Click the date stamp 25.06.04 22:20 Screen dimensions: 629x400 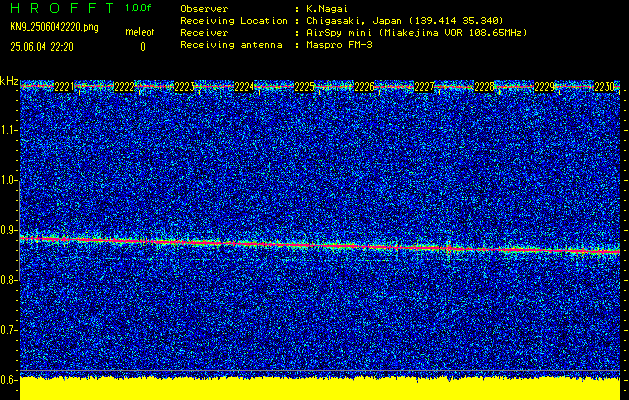pos(42,47)
